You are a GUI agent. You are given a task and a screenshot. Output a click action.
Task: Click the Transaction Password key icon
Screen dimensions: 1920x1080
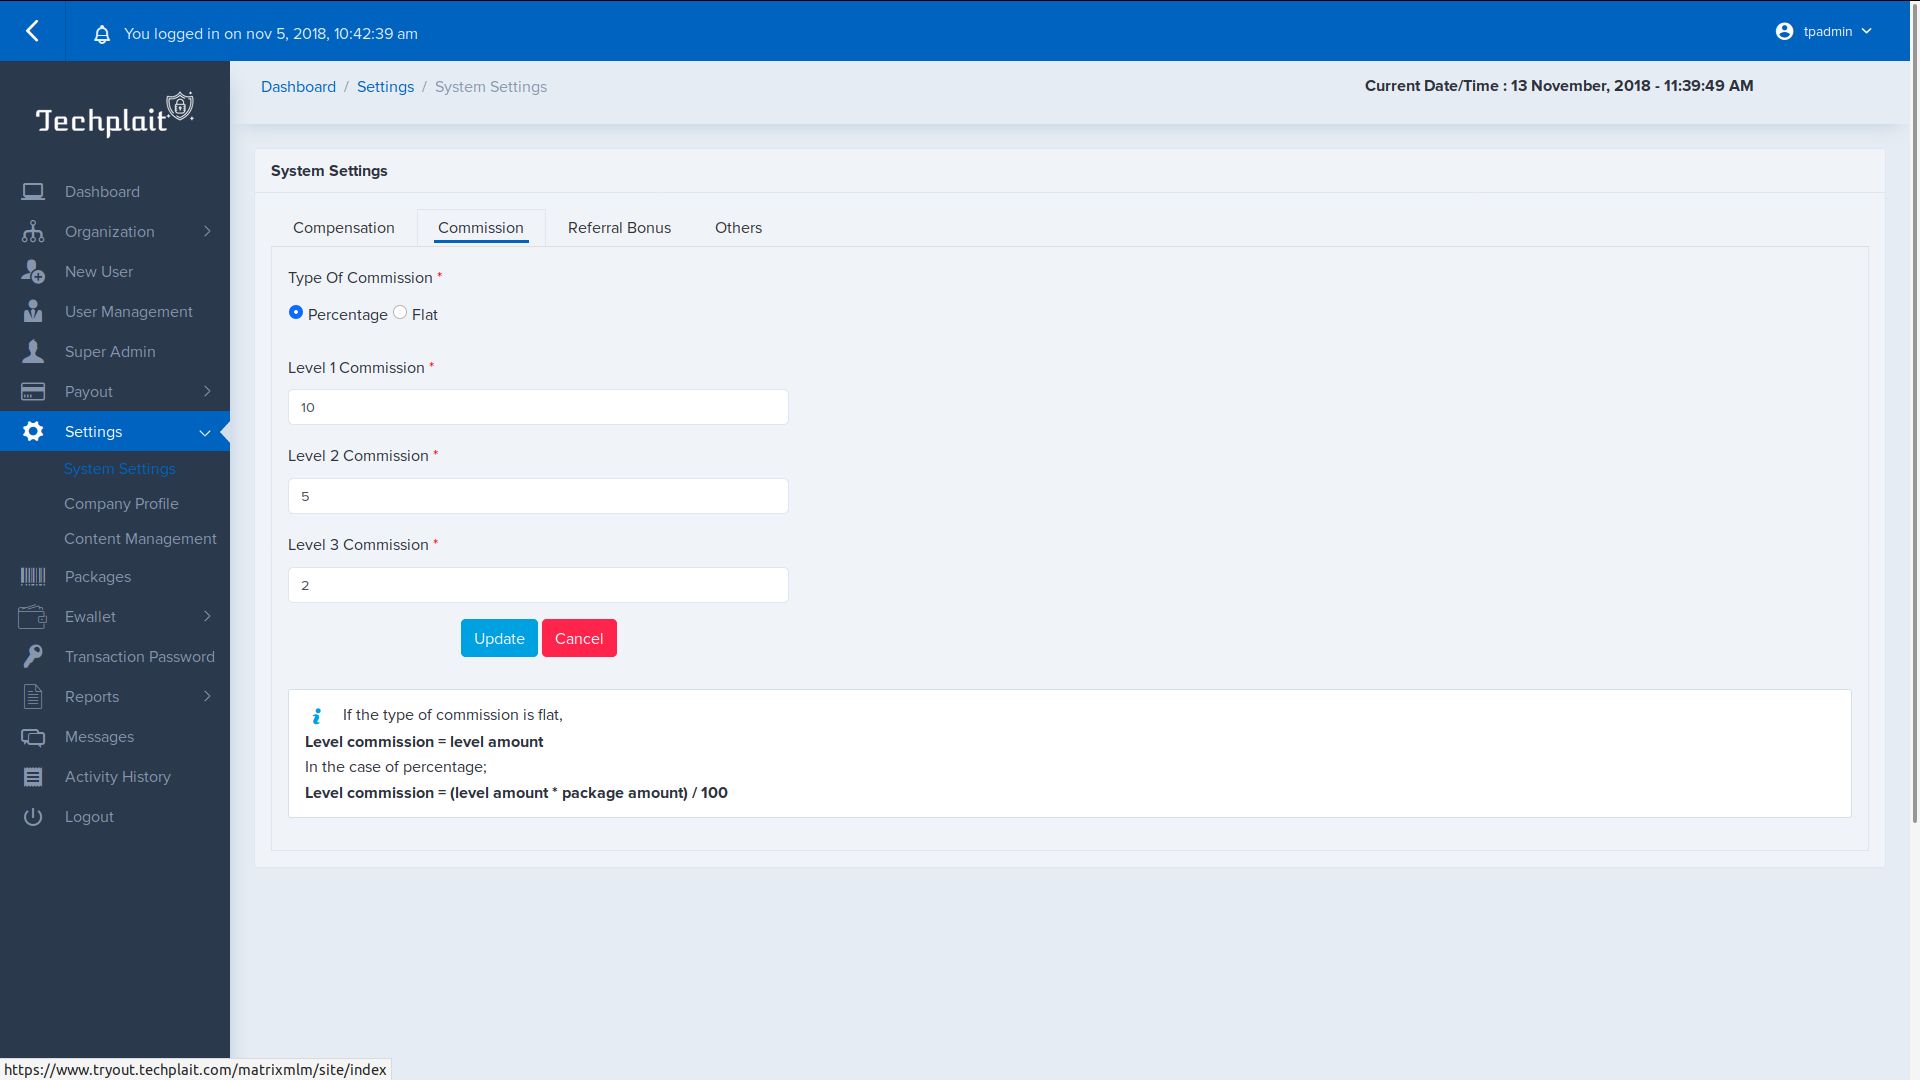(x=33, y=656)
